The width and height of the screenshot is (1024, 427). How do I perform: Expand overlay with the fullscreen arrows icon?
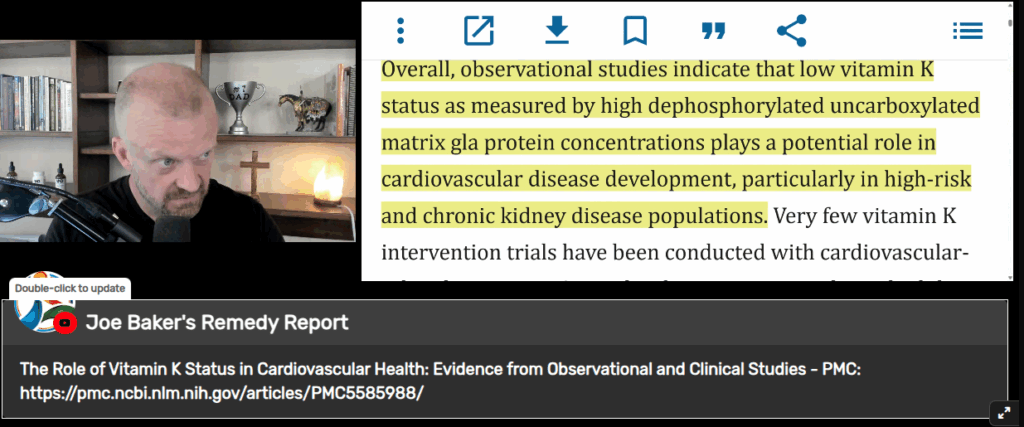click(x=1004, y=412)
